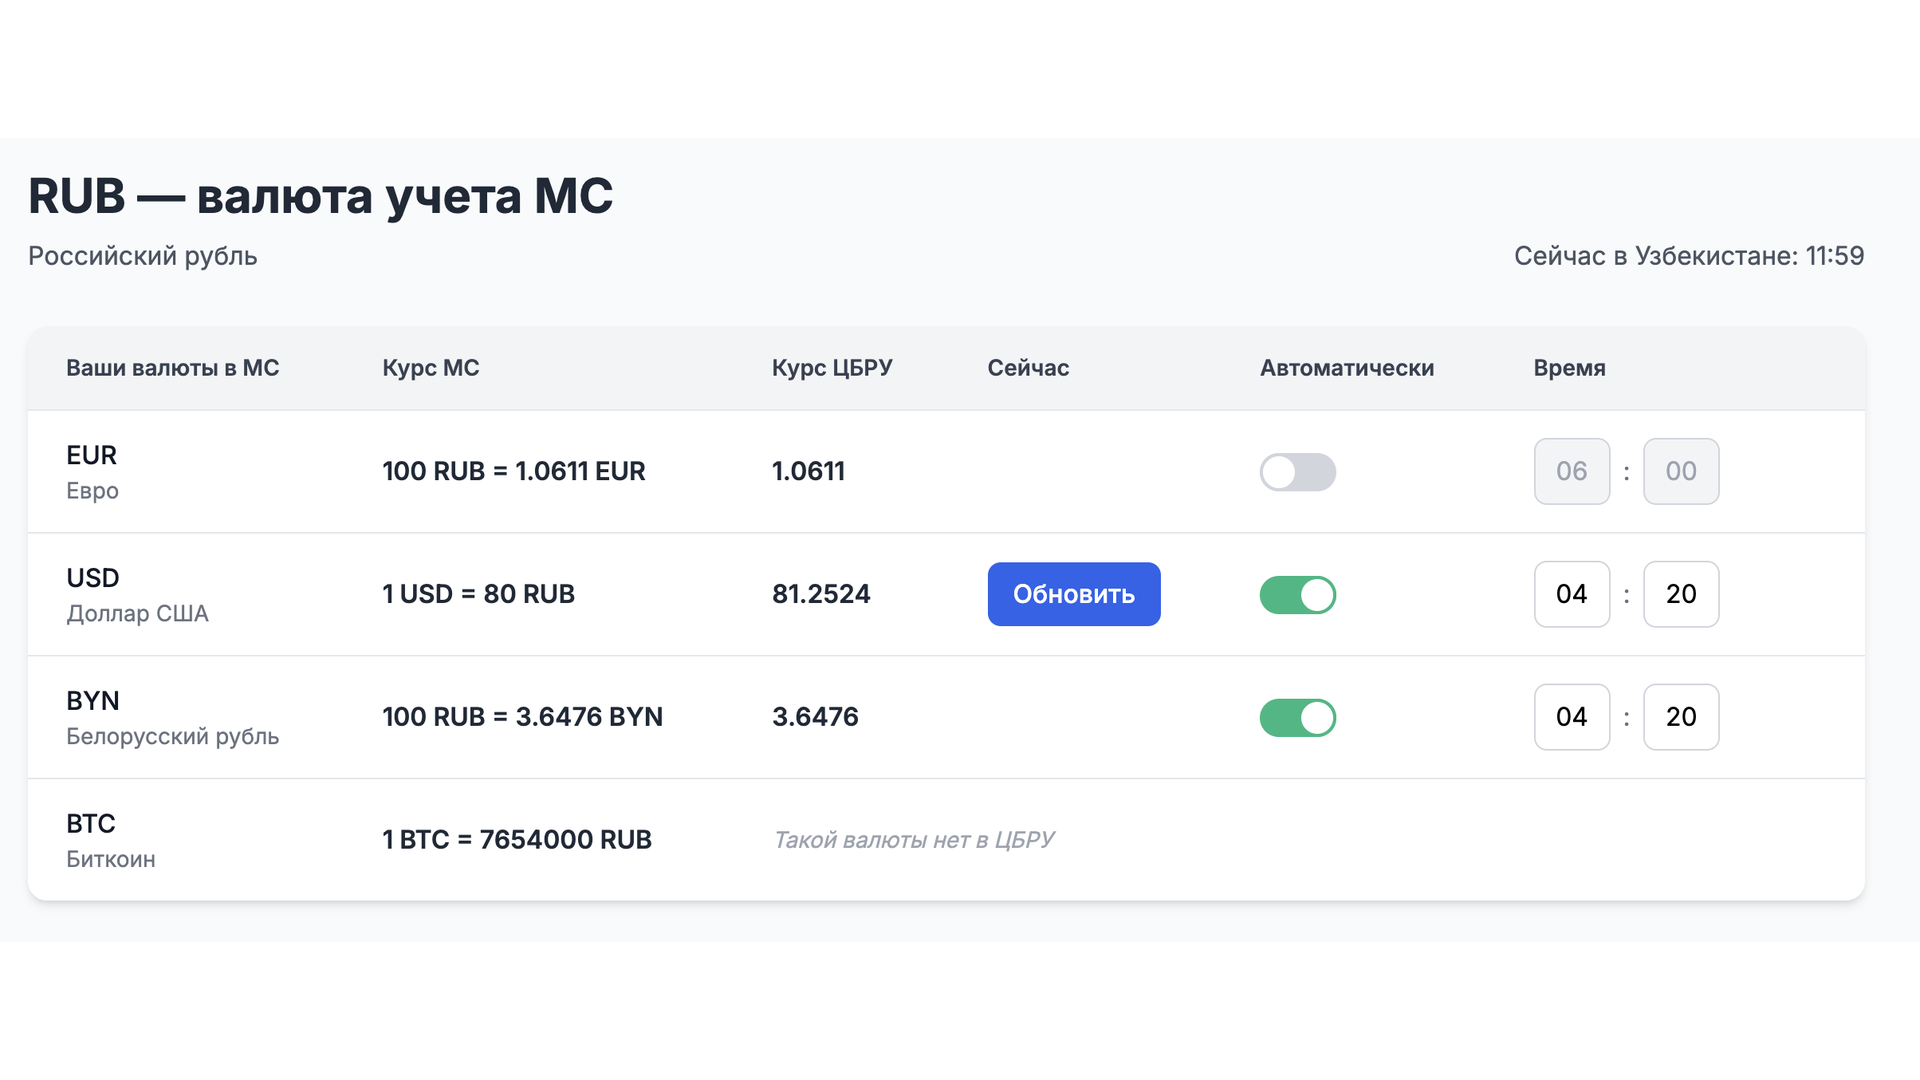Select the BYN Белорусский рубль row label

click(172, 718)
